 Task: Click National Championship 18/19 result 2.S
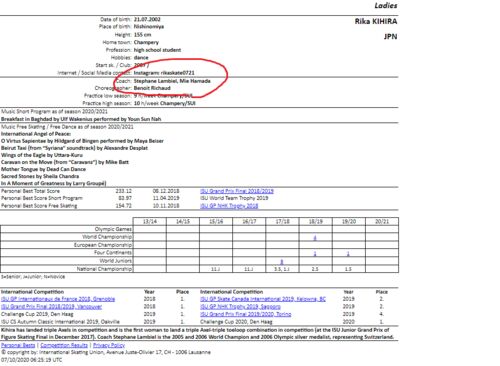pos(315,269)
